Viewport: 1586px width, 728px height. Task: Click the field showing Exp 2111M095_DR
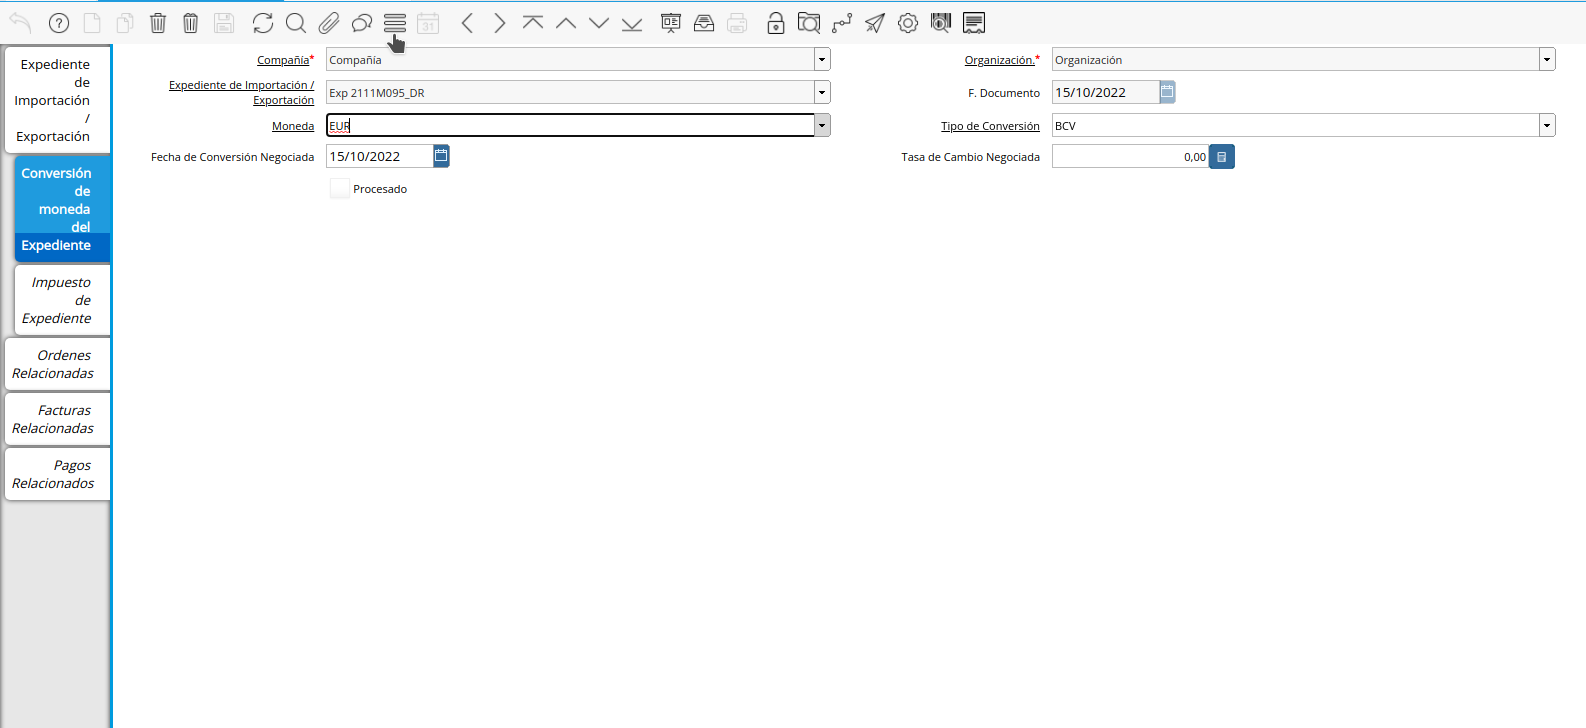pos(570,93)
